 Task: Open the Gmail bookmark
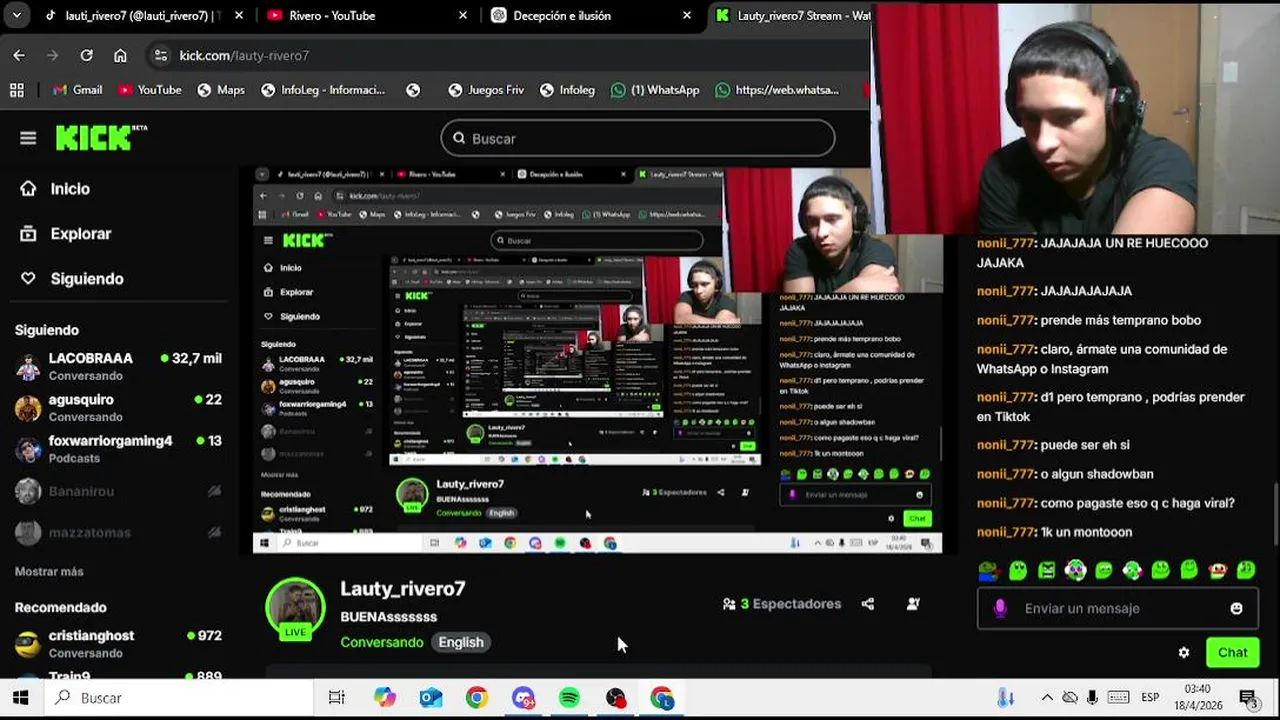[78, 90]
